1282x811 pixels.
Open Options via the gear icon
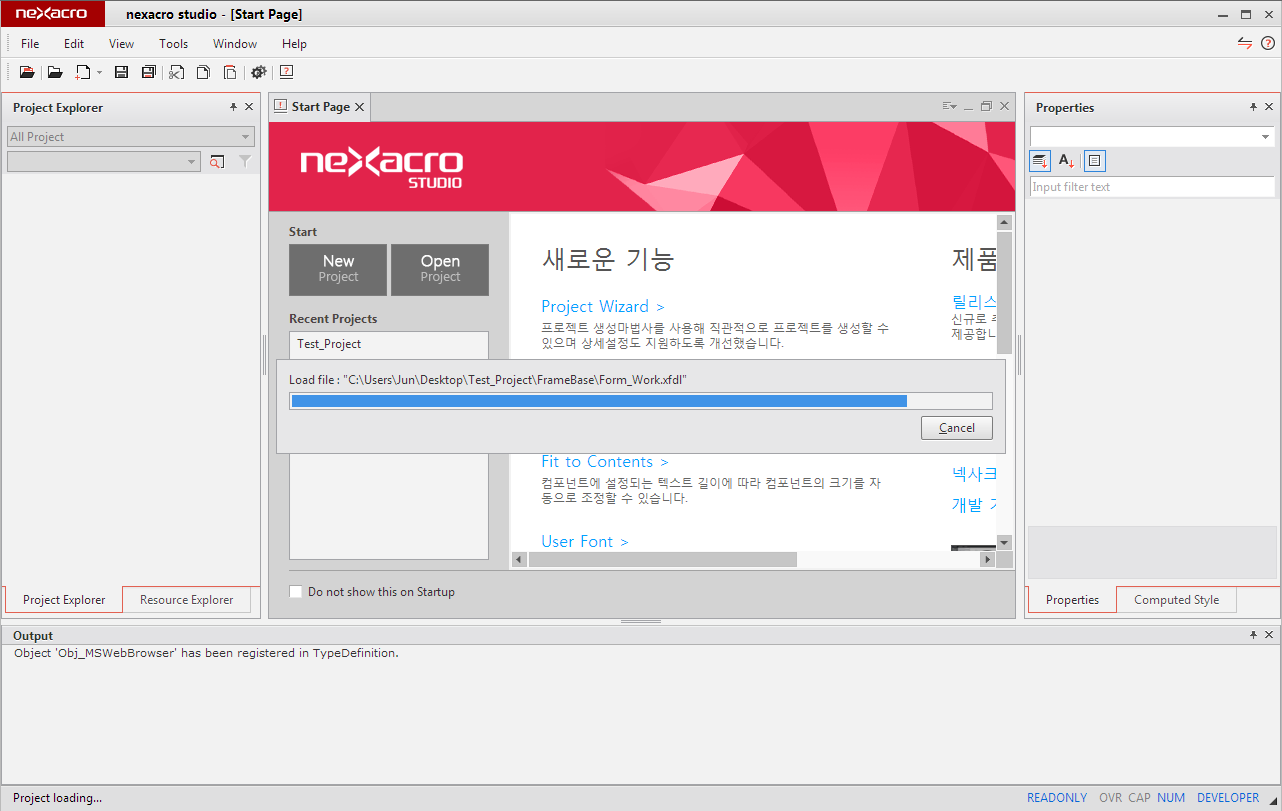[x=259, y=72]
